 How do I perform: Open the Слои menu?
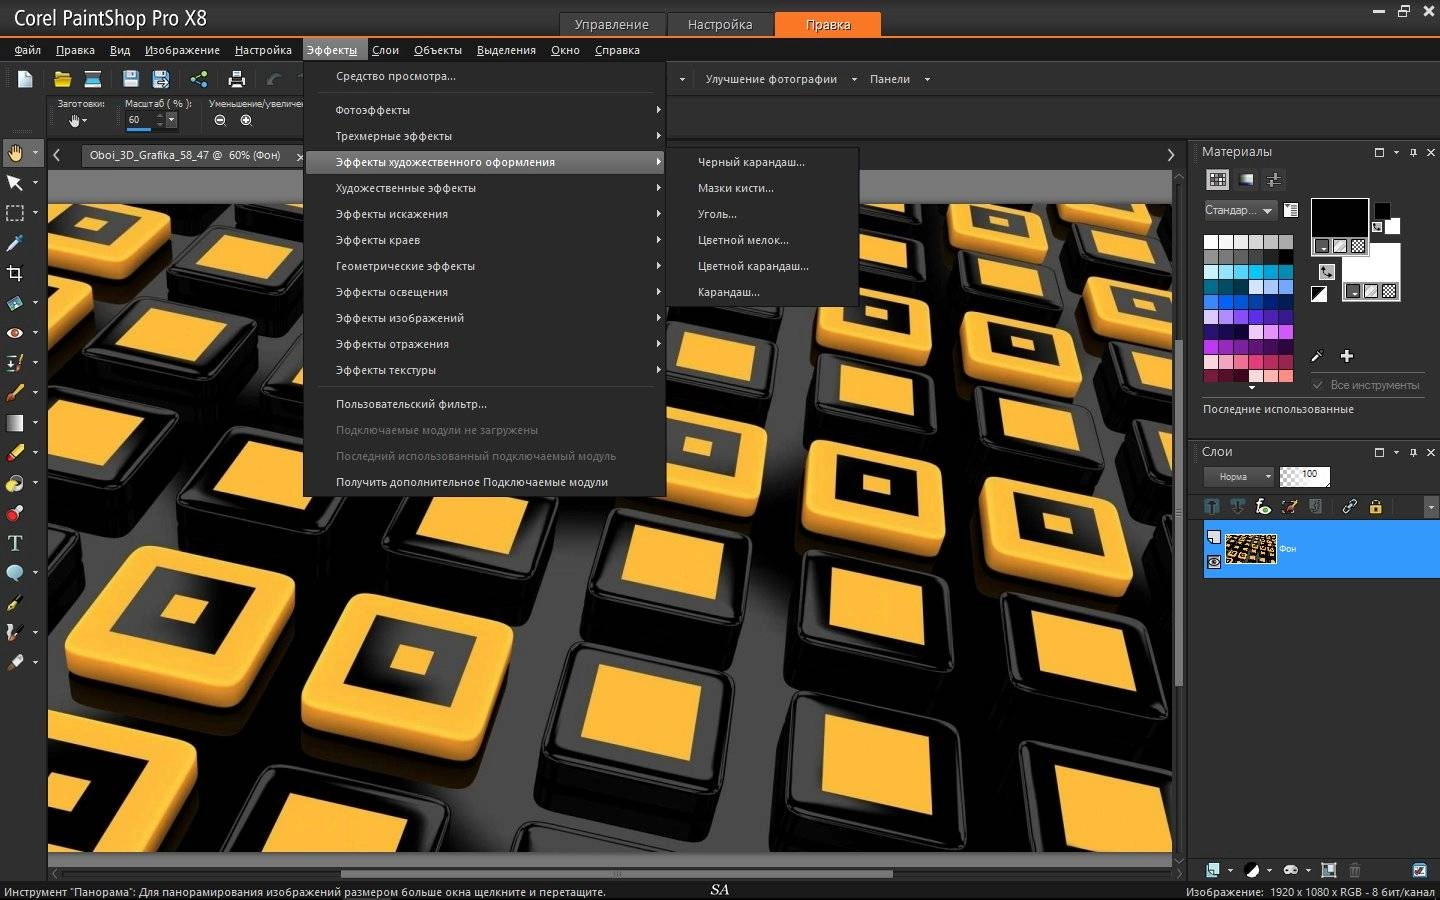[385, 50]
